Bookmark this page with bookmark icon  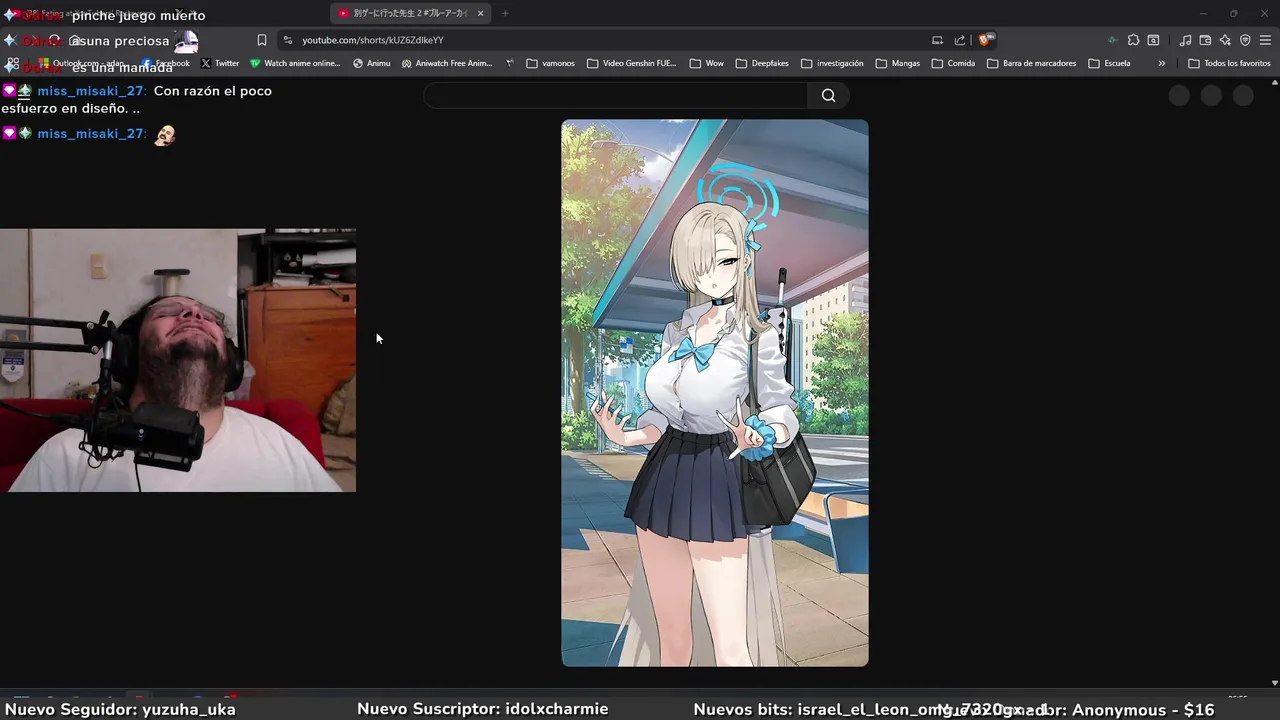pos(262,40)
